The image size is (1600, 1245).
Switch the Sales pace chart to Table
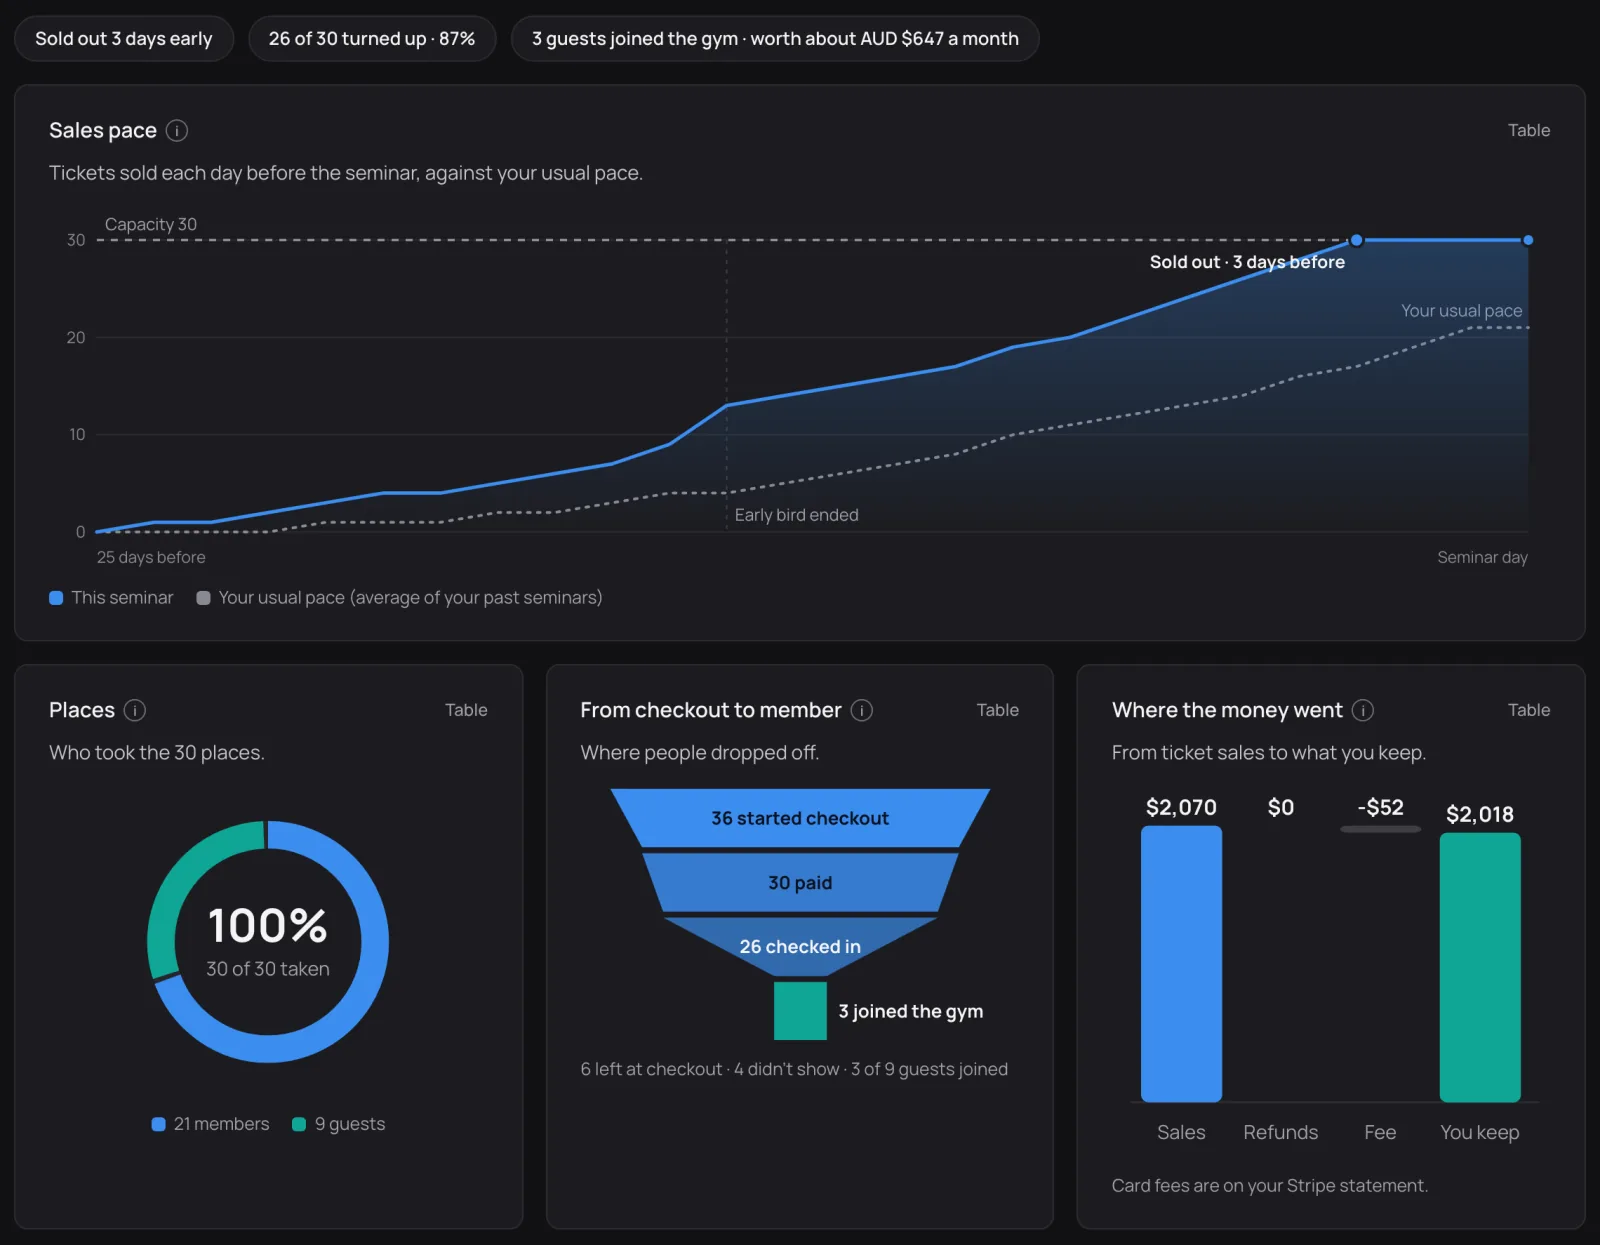(x=1529, y=130)
